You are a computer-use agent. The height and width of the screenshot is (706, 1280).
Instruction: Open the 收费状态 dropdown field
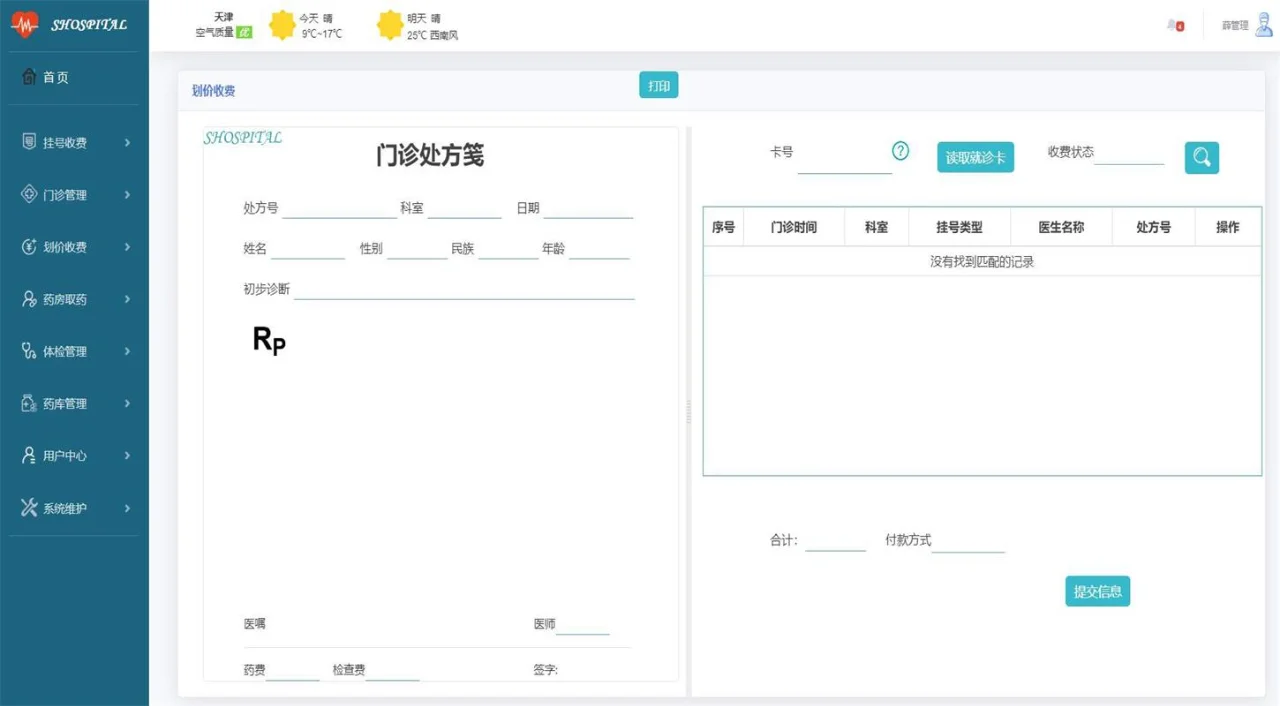click(x=1129, y=154)
